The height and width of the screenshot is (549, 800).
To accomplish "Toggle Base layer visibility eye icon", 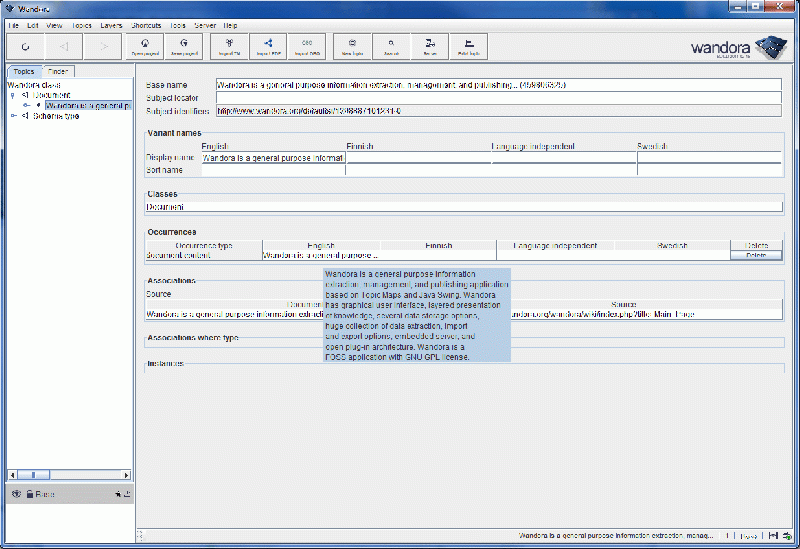I will (16, 495).
